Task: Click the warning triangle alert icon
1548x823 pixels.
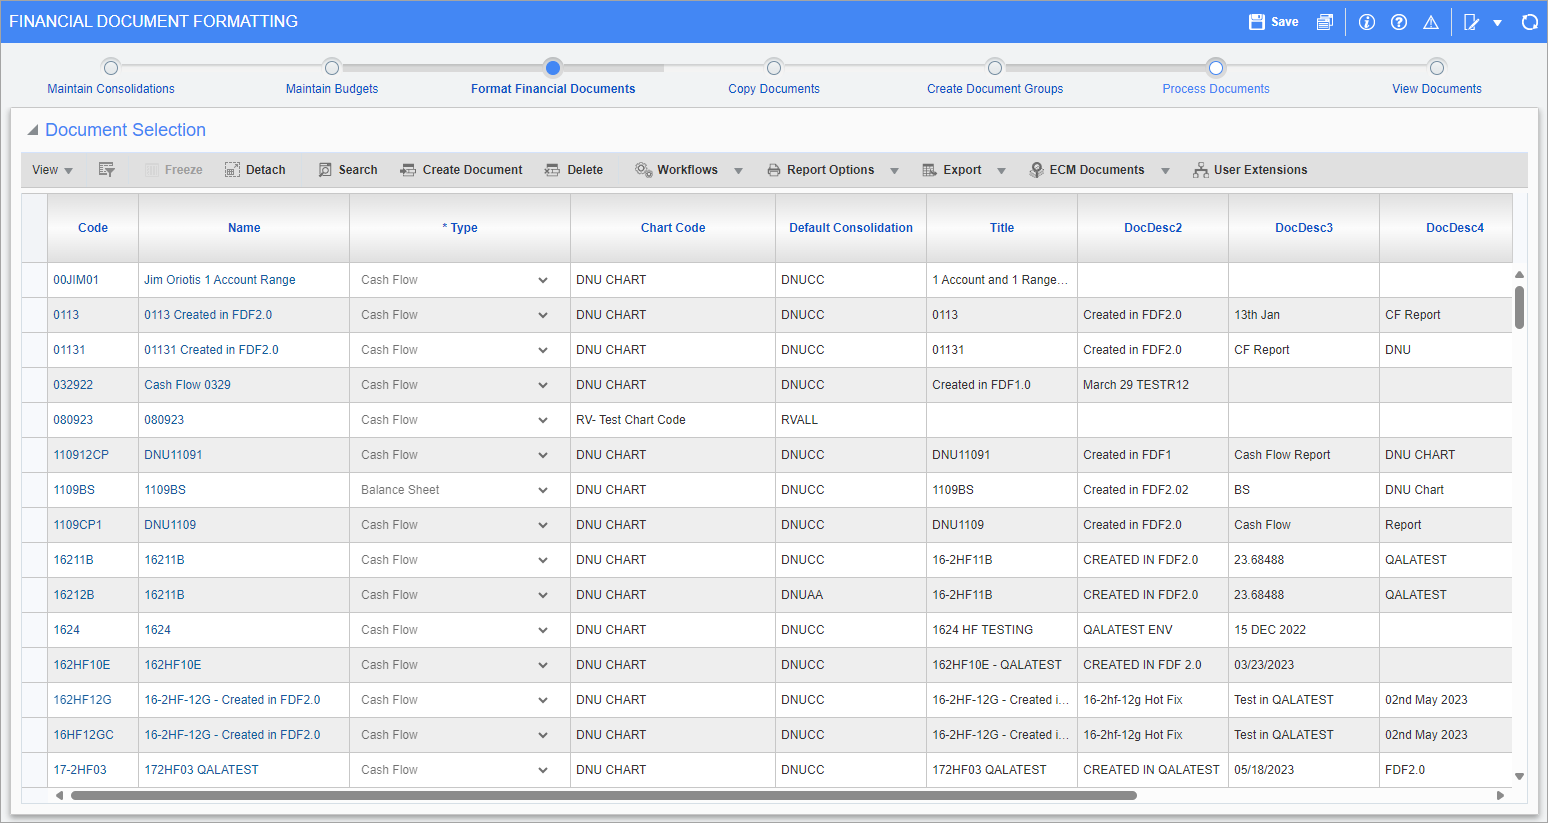Action: (x=1431, y=22)
